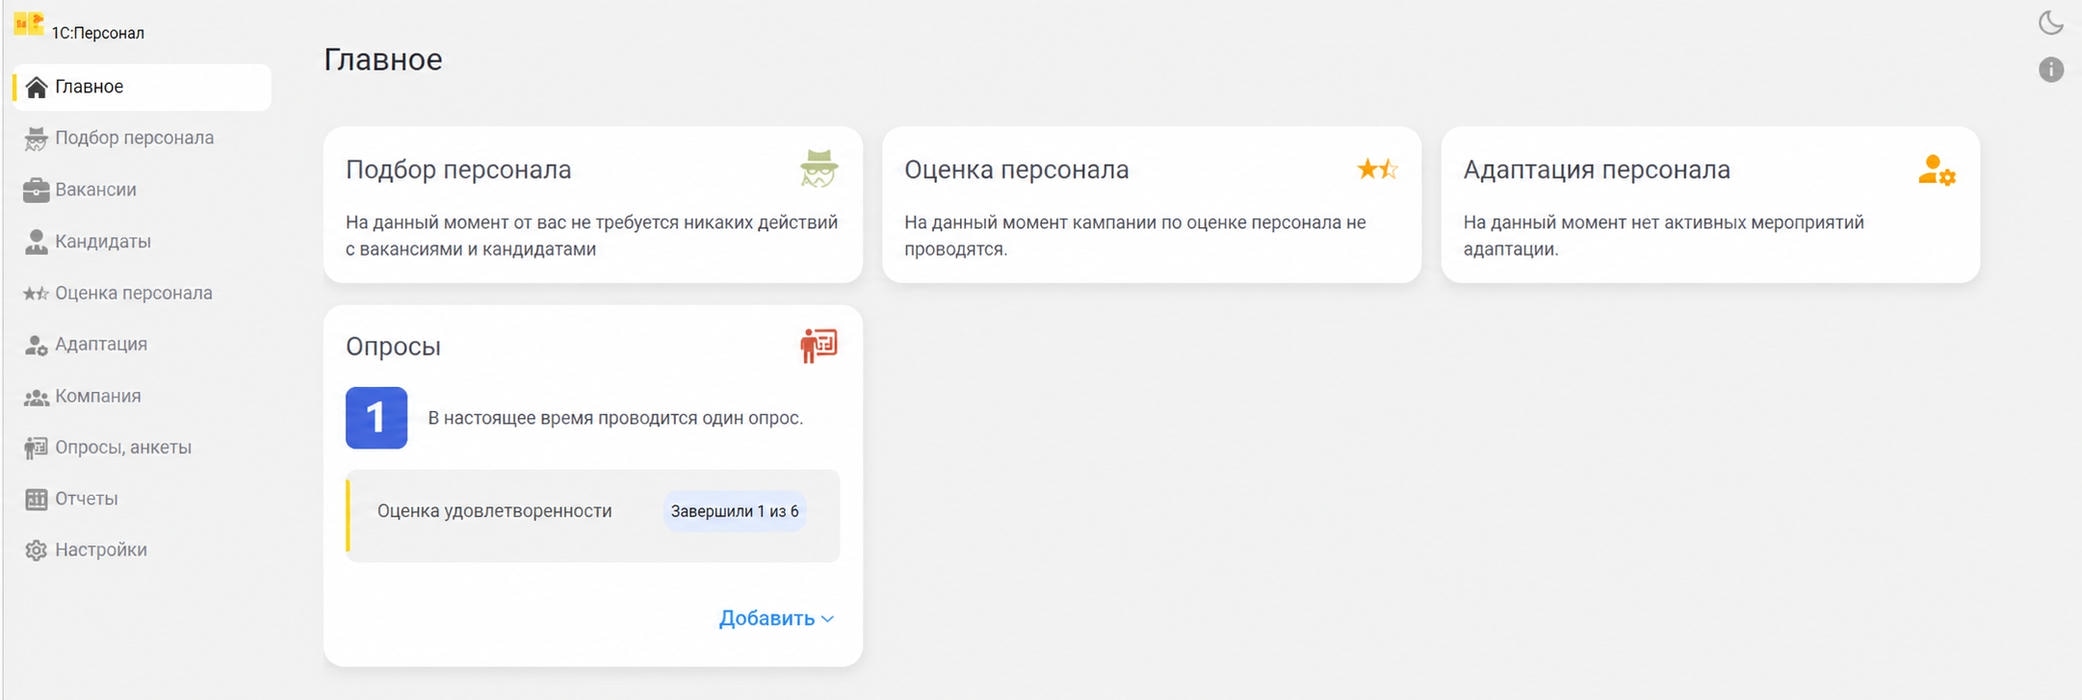Click the stars icon for Оценка персонала in sidebar
Screen dimensions: 2082x700
[36, 294]
